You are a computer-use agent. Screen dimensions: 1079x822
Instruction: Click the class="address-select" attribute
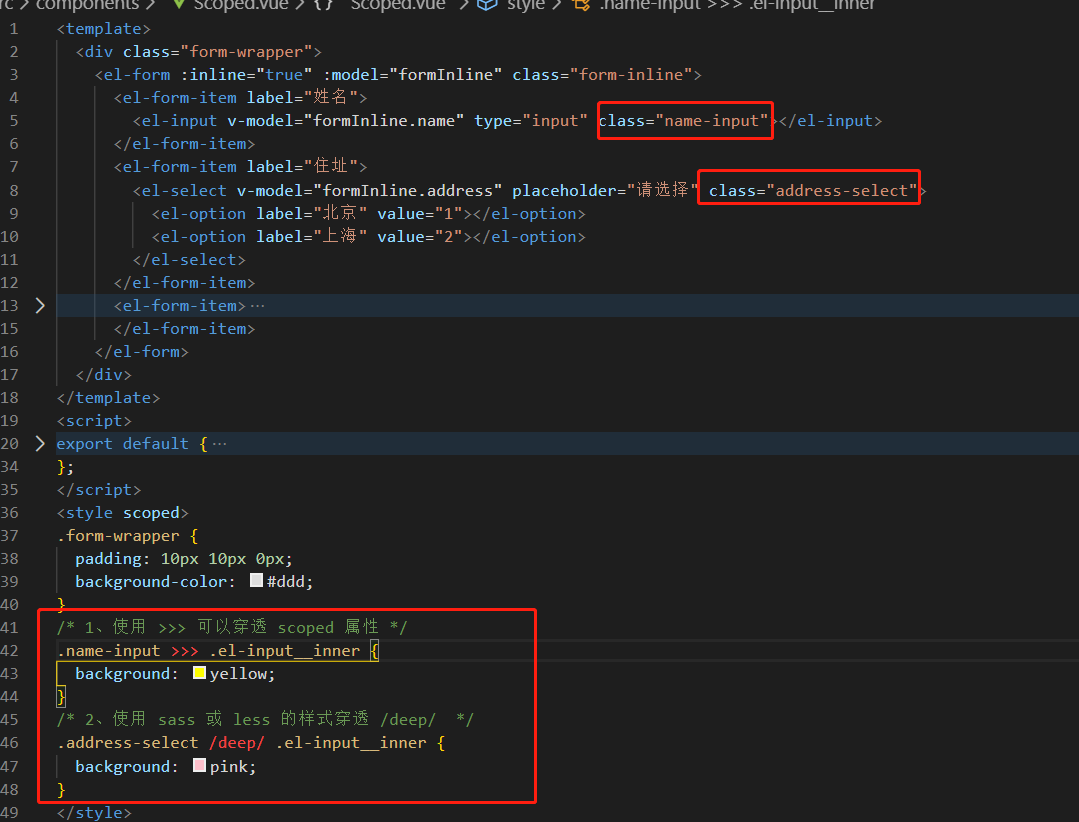(x=813, y=191)
